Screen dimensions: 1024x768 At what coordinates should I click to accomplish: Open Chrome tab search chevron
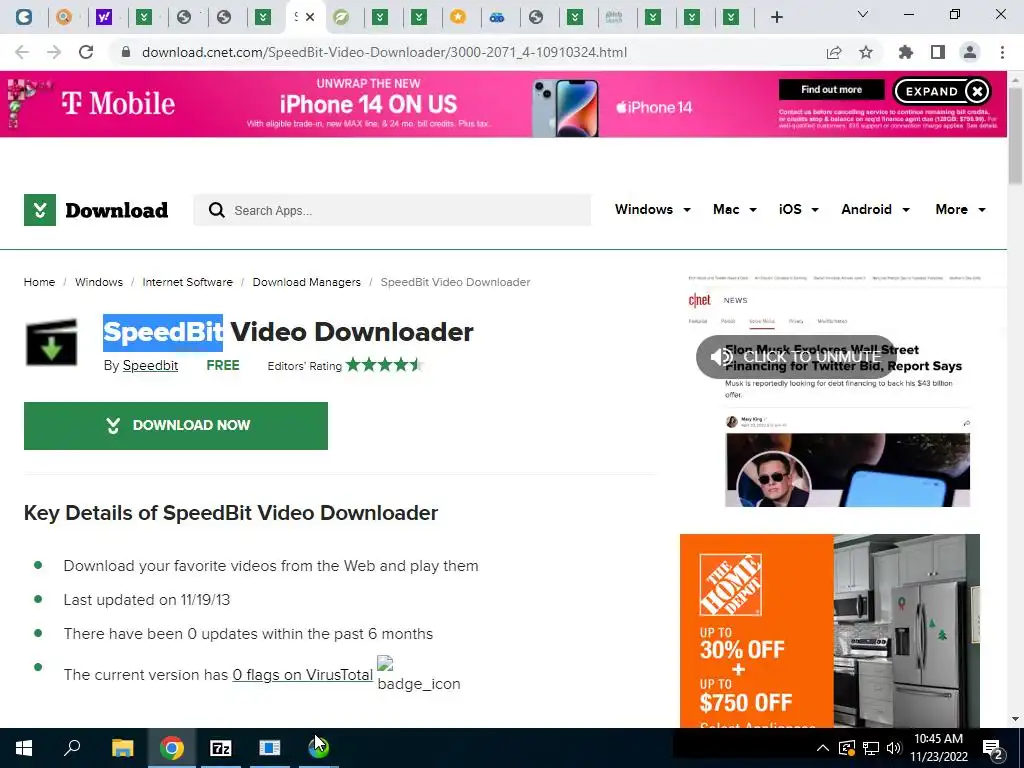[863, 14]
